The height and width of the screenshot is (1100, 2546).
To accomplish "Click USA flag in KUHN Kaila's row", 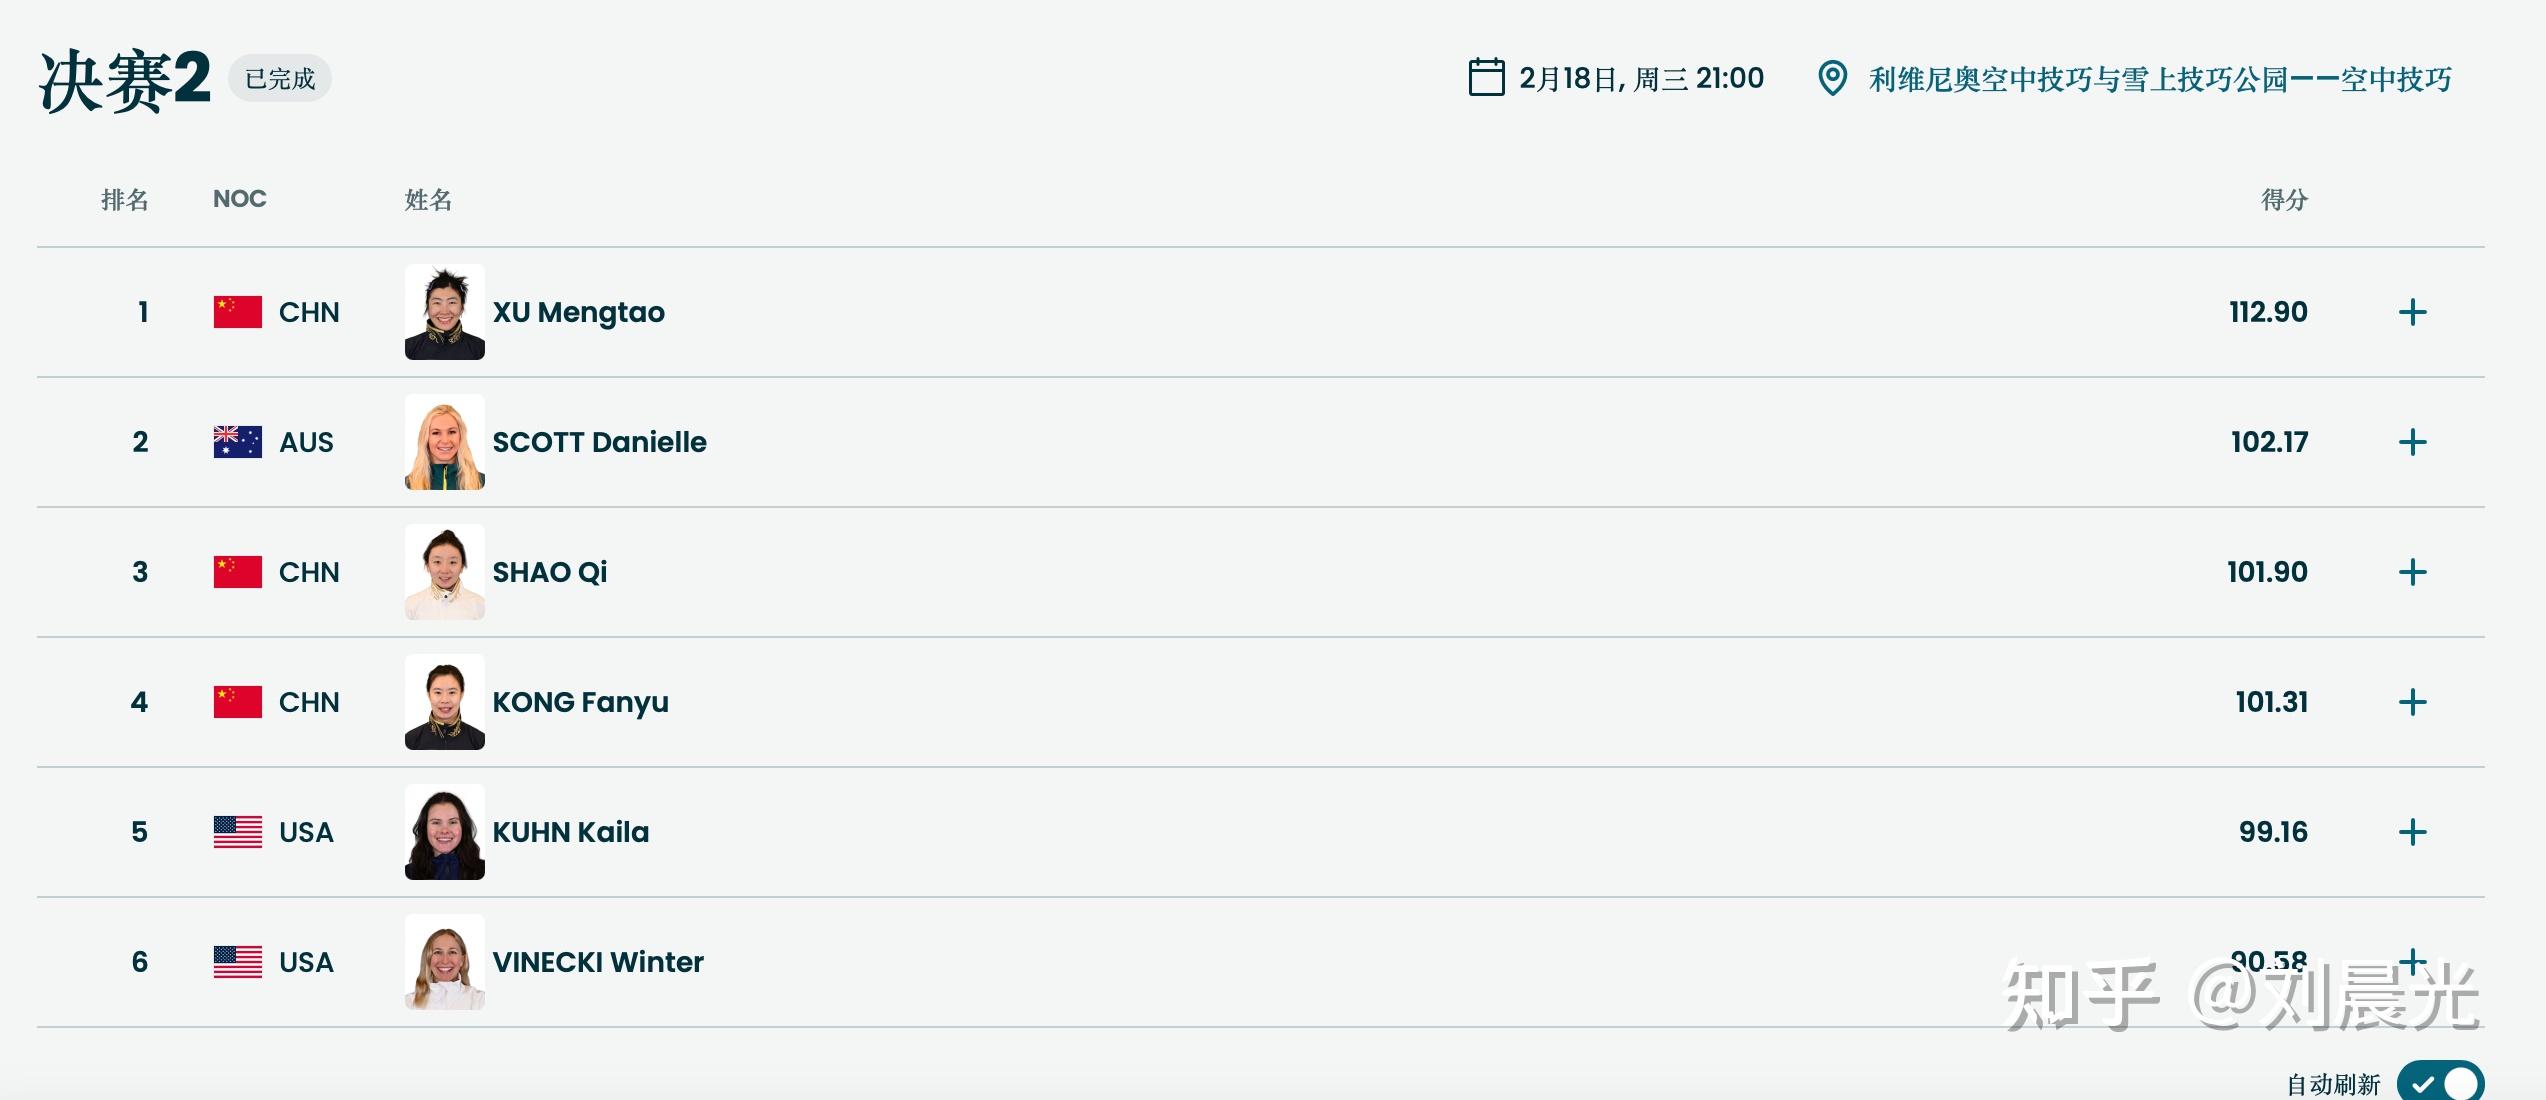I will (x=238, y=832).
